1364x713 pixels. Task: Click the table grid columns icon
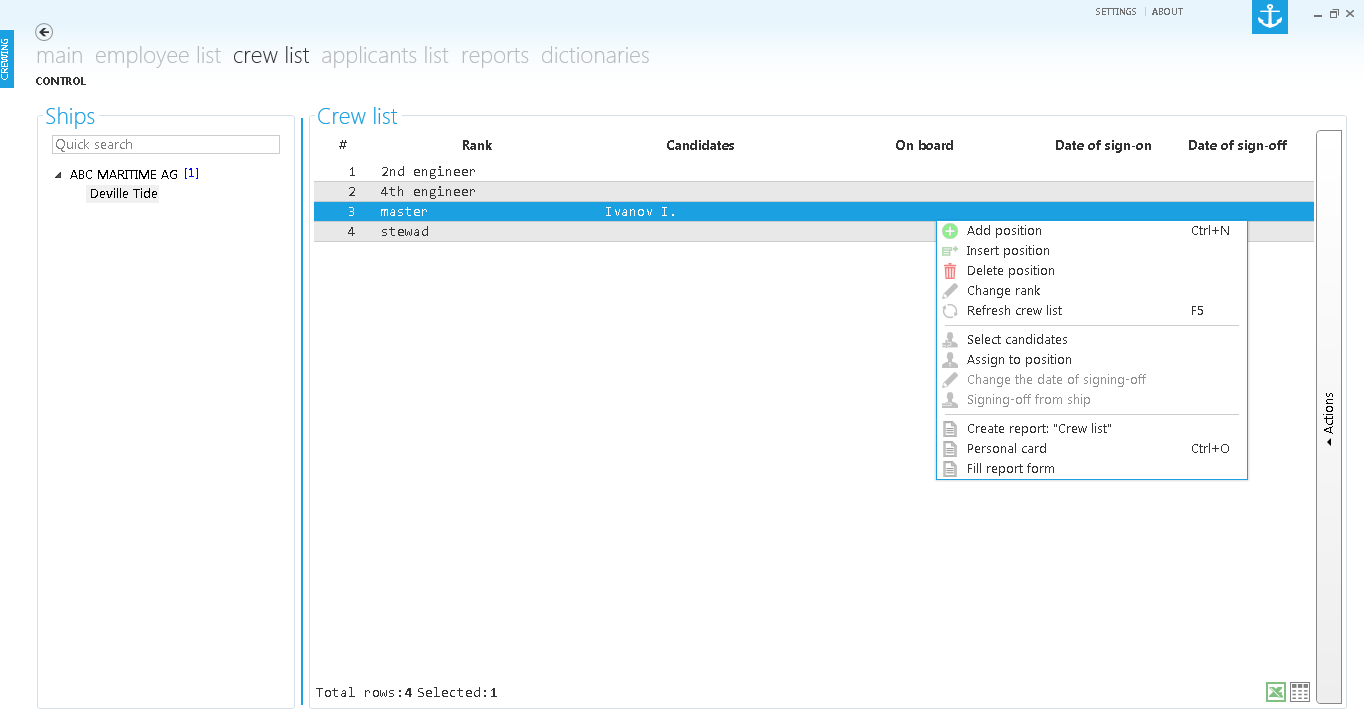[x=1300, y=692]
